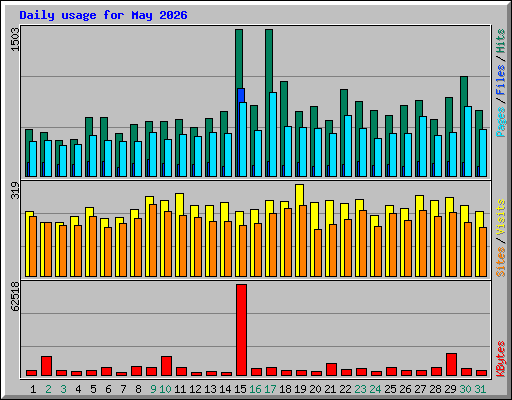Screen dimensions: 512x400
Task: Click the Sites legend label
Action: 501,262
